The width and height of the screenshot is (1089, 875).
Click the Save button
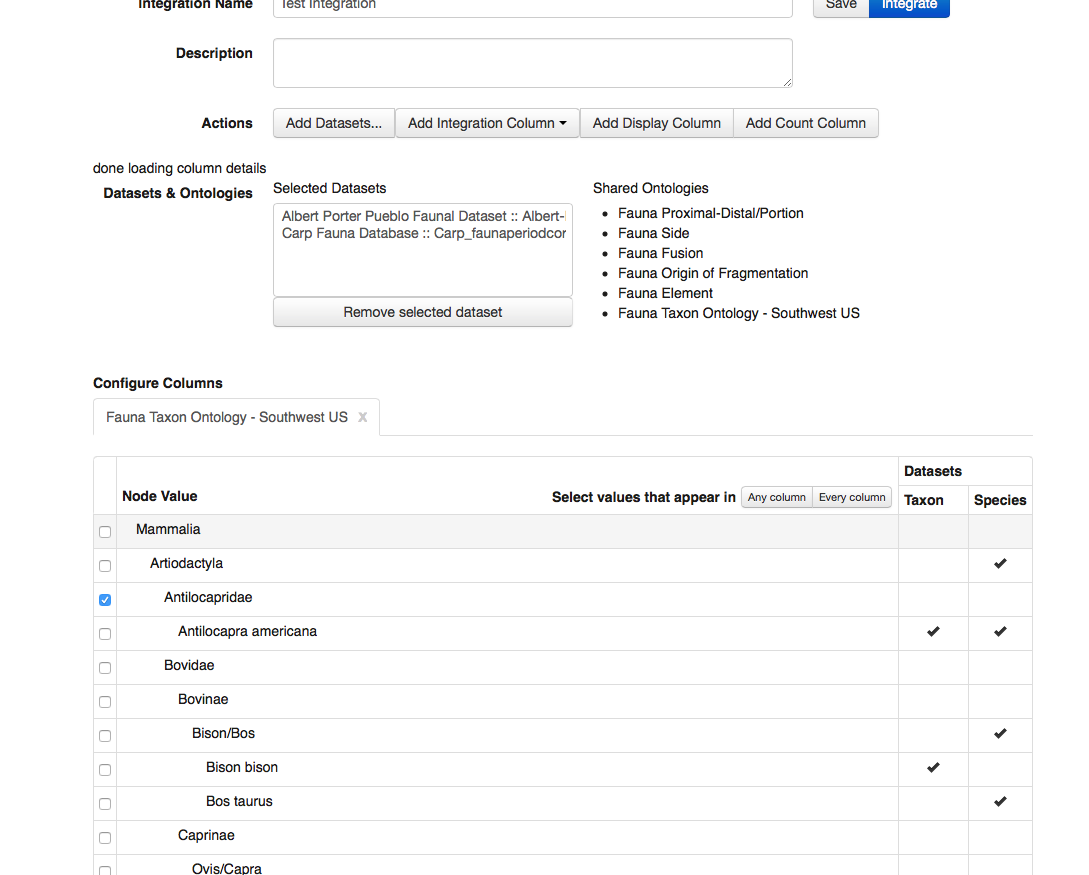click(x=841, y=6)
